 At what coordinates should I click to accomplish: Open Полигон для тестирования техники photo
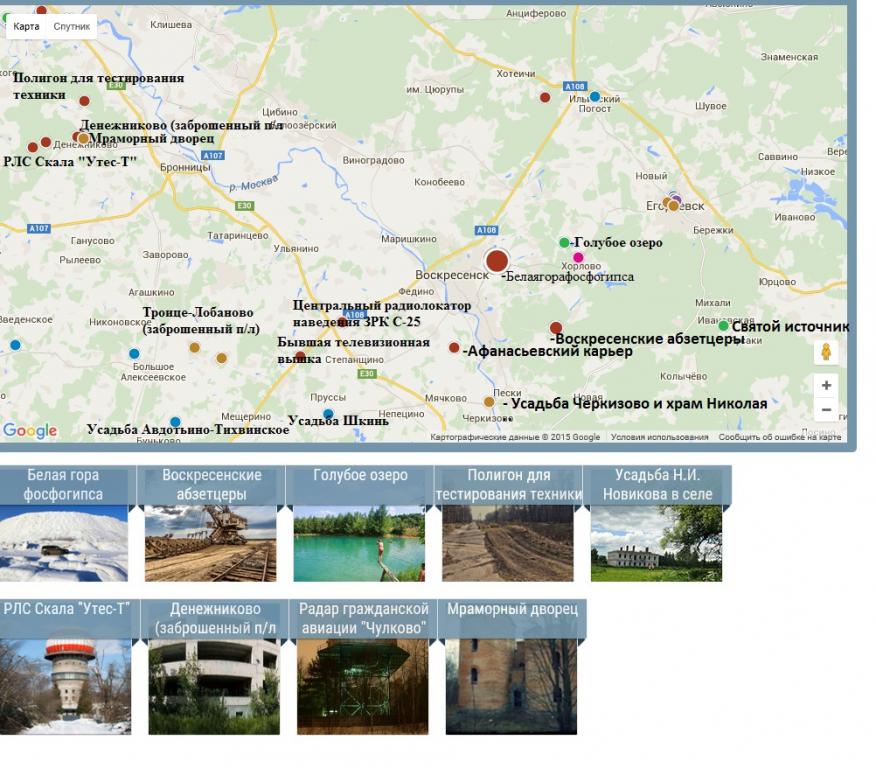coord(508,543)
